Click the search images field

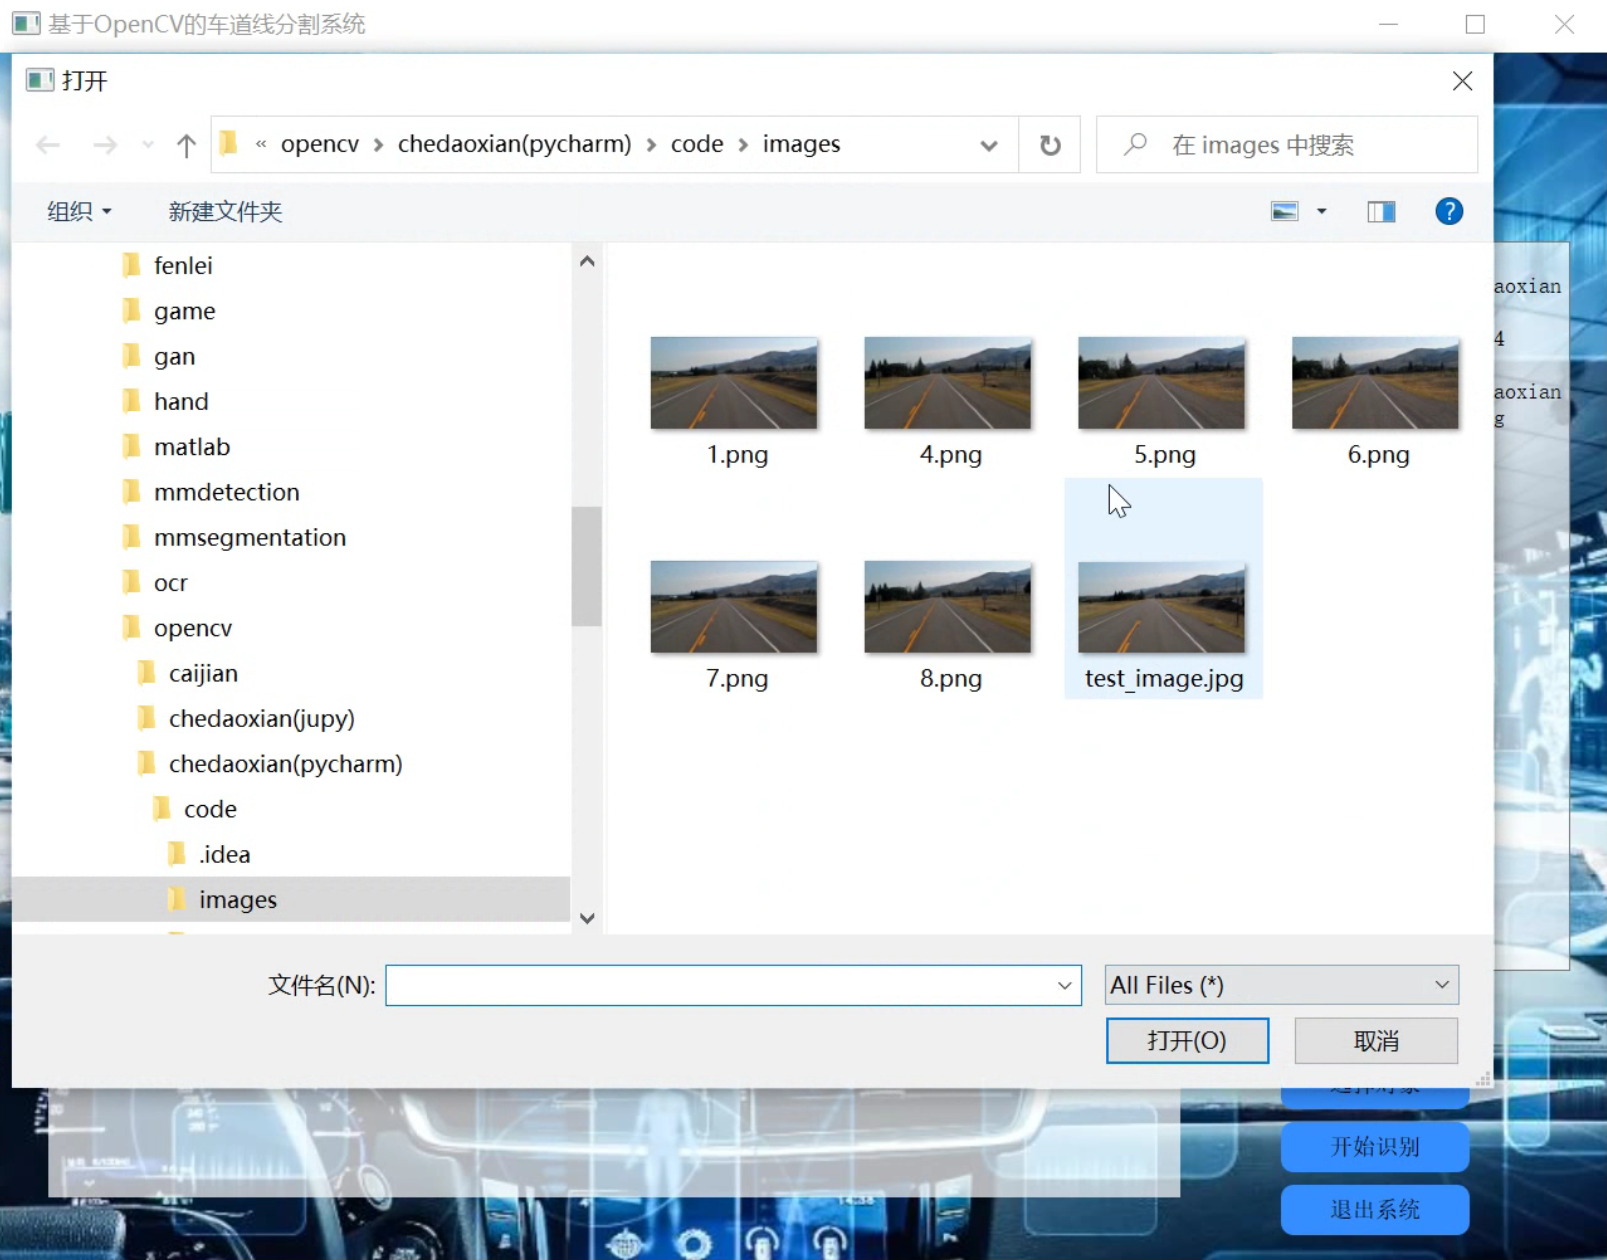point(1287,145)
